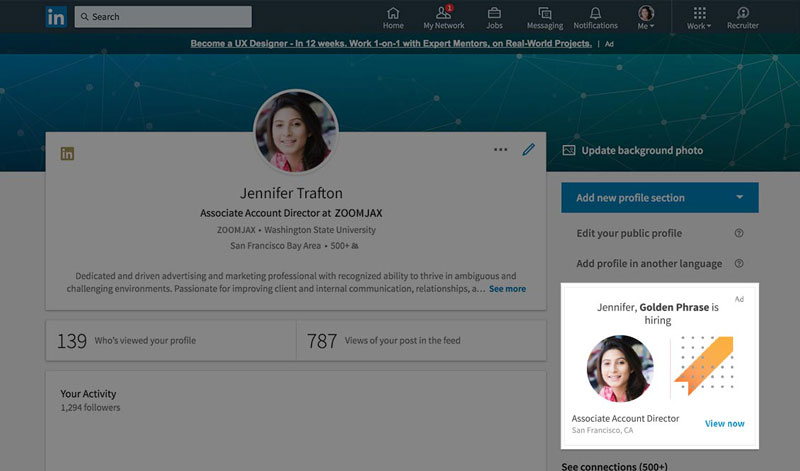Screen dimensions: 800x471
Task: Open the Messaging icon
Action: coord(544,17)
